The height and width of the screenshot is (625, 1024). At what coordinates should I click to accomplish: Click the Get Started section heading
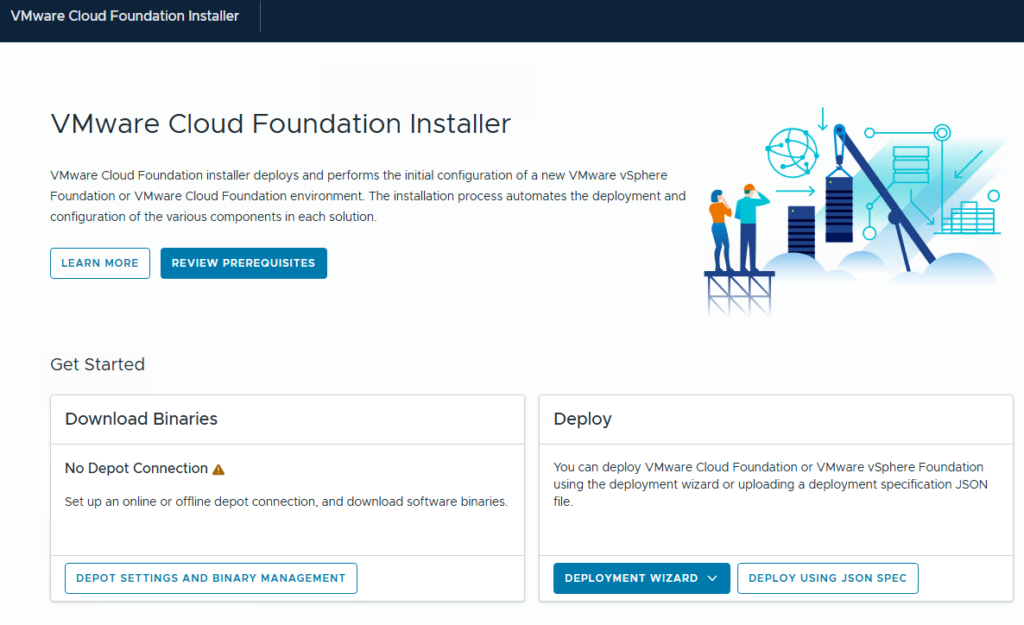pos(97,364)
